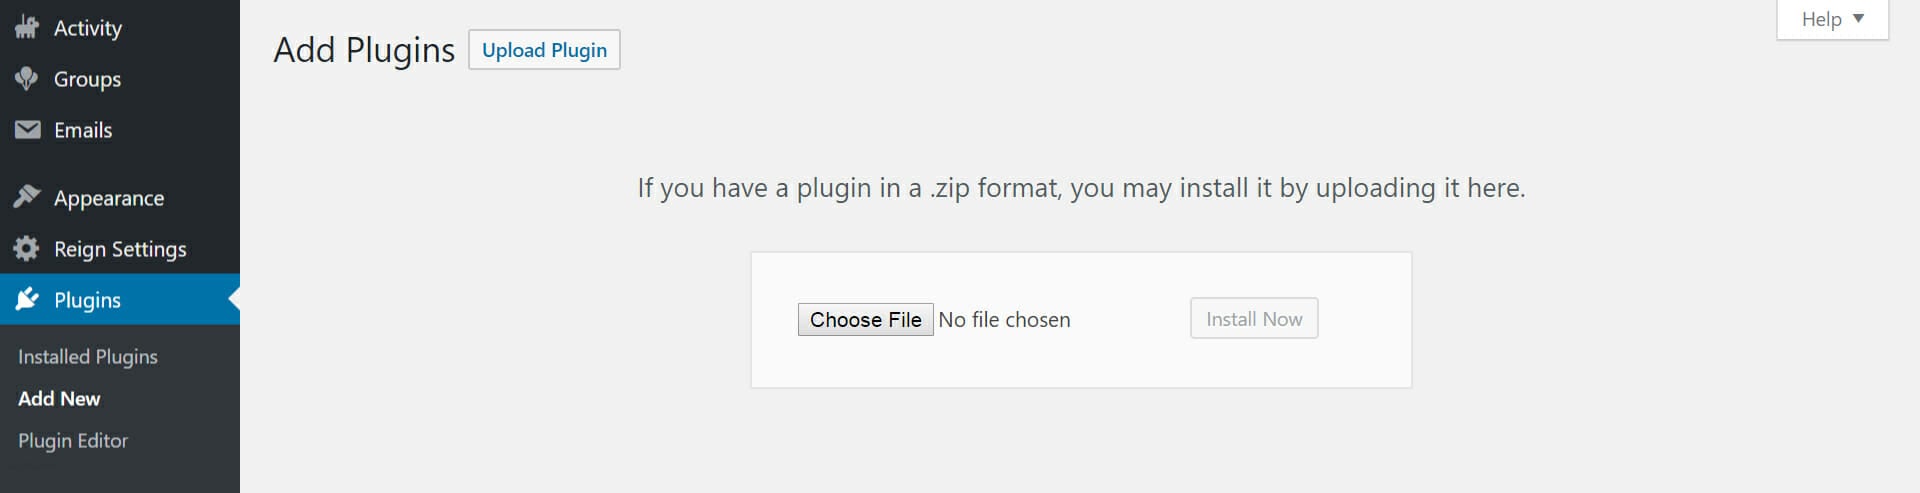Click the Emails envelope icon
This screenshot has height=493, width=1920.
(27, 130)
